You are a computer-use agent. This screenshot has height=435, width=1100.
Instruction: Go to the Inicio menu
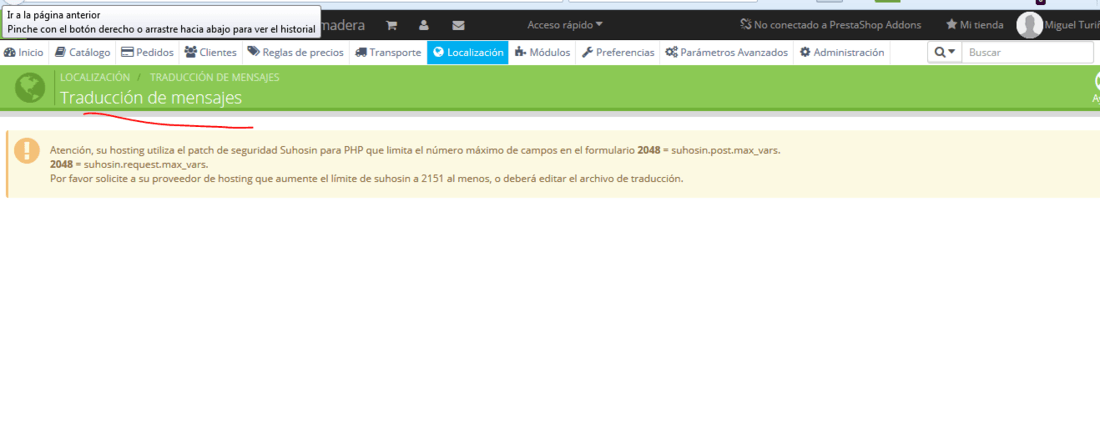(x=24, y=52)
